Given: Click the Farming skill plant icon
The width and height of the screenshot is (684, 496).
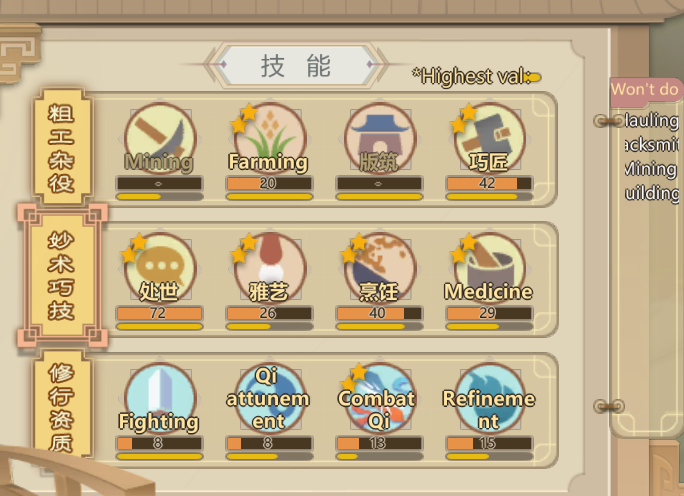Looking at the screenshot, I should pos(270,139).
